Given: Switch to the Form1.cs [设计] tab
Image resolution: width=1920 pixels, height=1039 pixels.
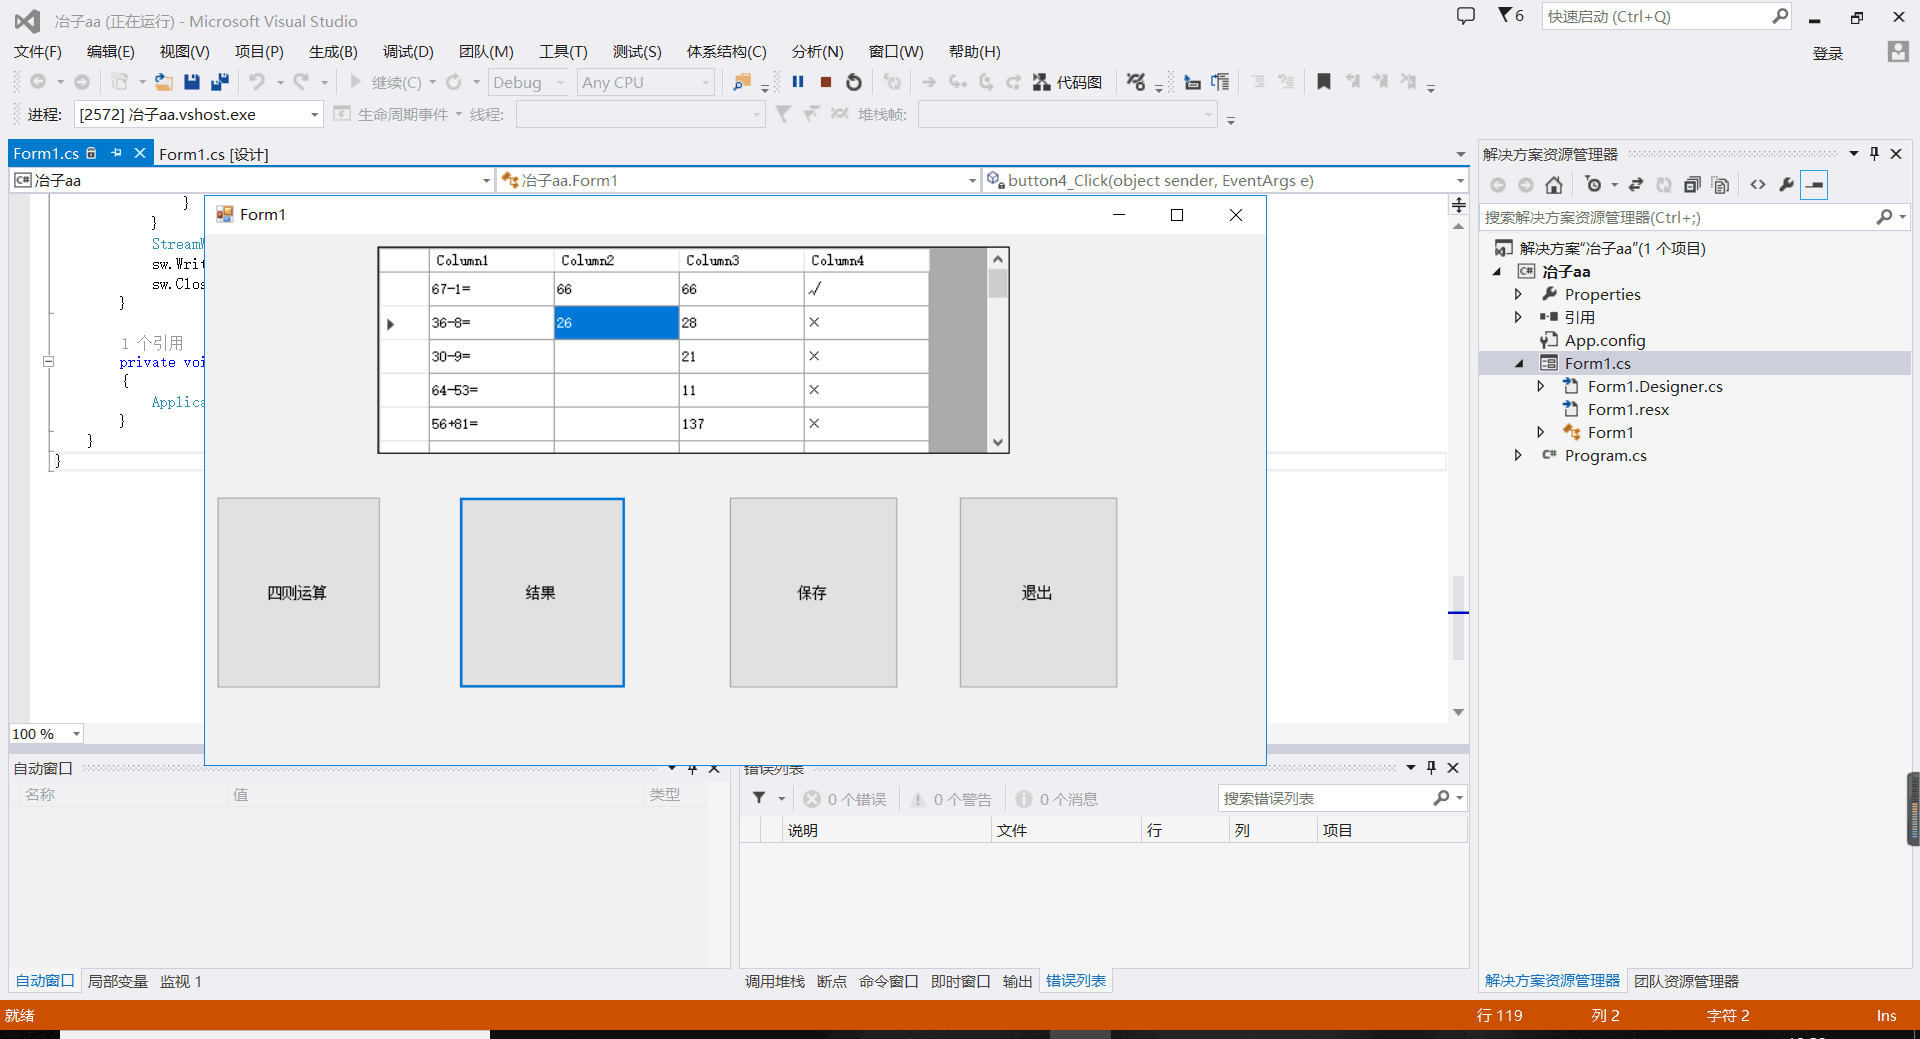Looking at the screenshot, I should coord(214,154).
